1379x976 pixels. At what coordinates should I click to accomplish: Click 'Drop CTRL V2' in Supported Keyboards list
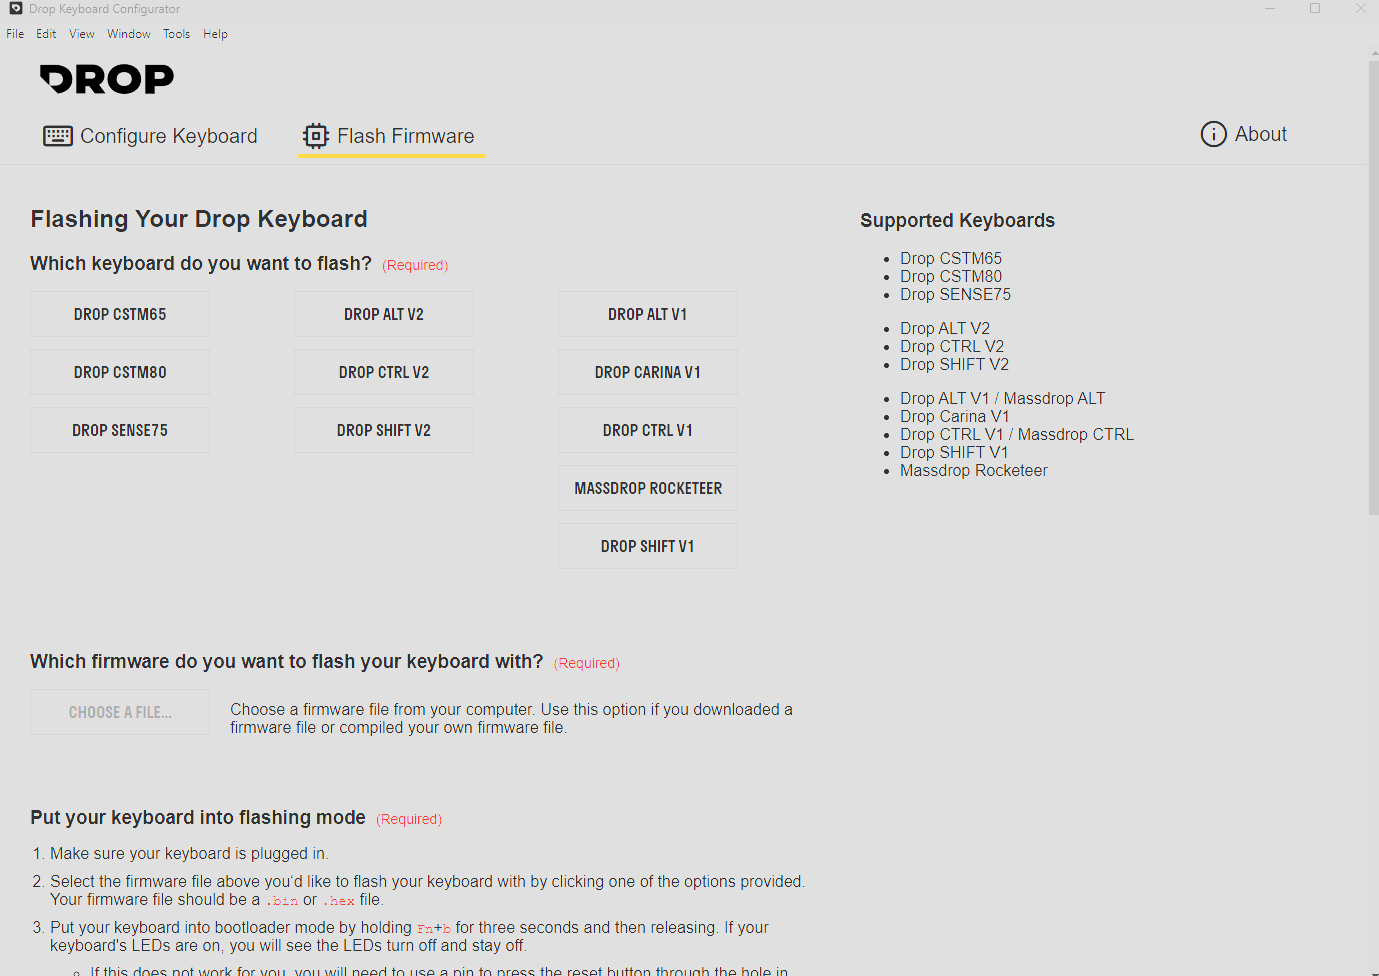pyautogui.click(x=952, y=346)
